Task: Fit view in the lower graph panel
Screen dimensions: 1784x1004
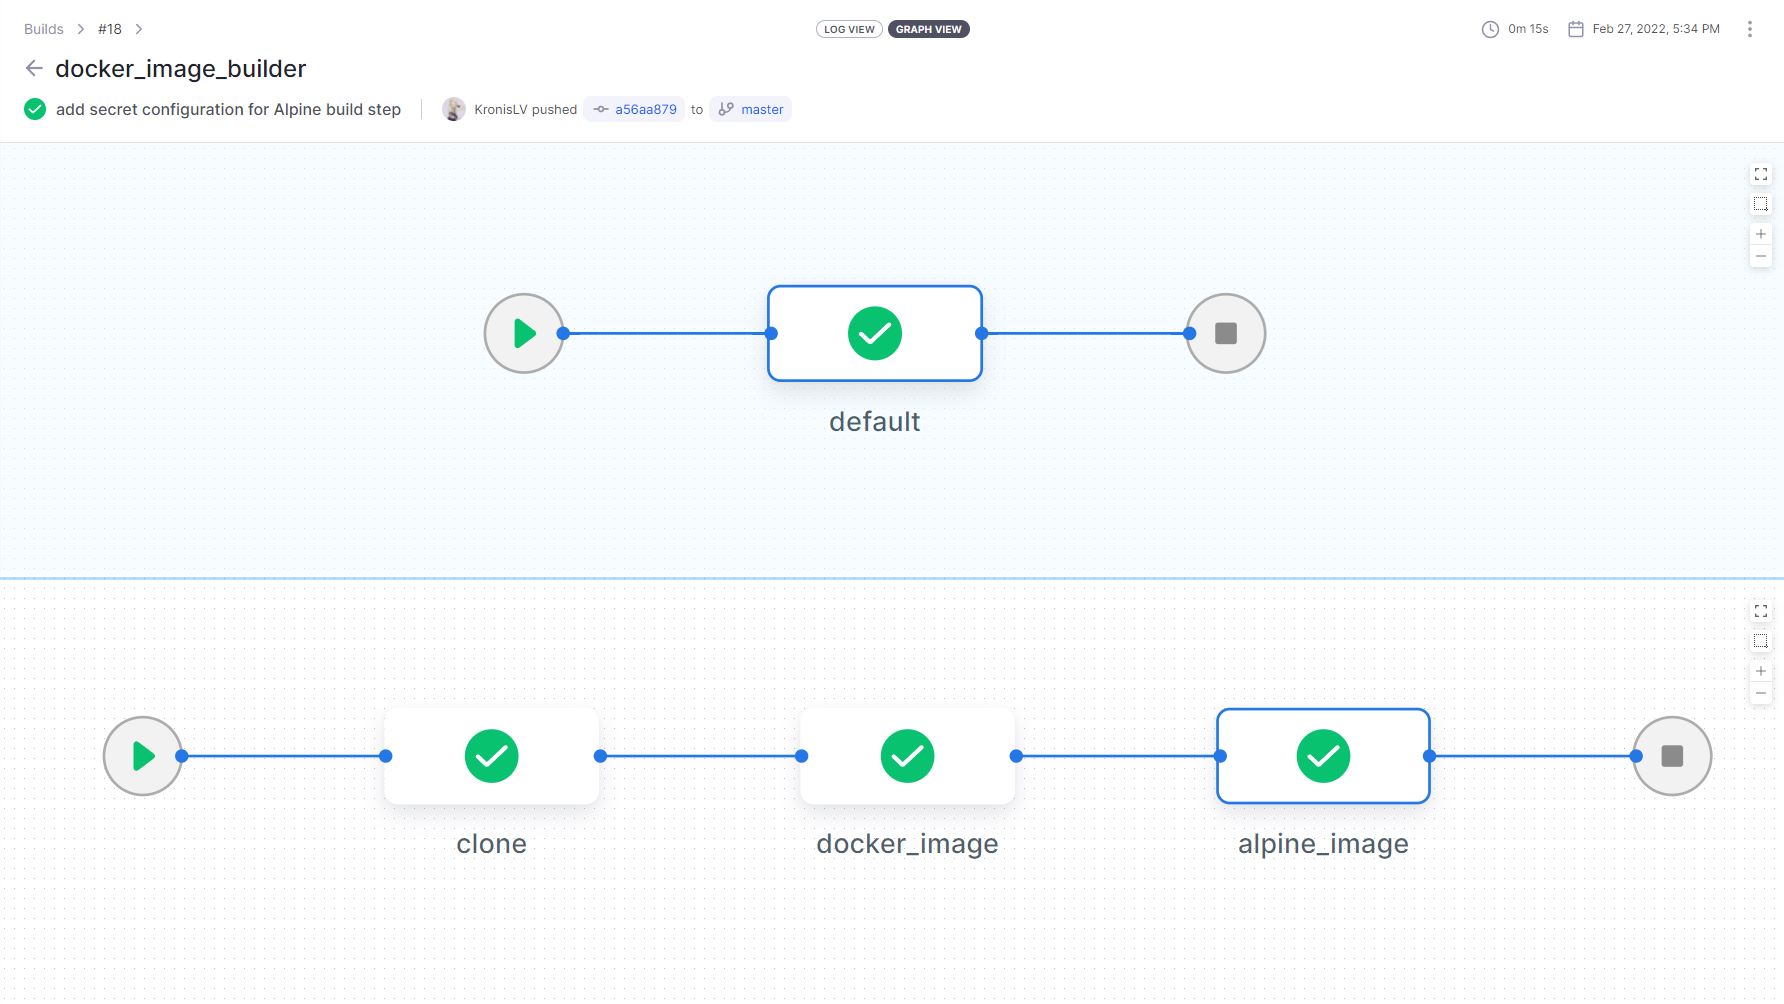Action: pos(1761,611)
